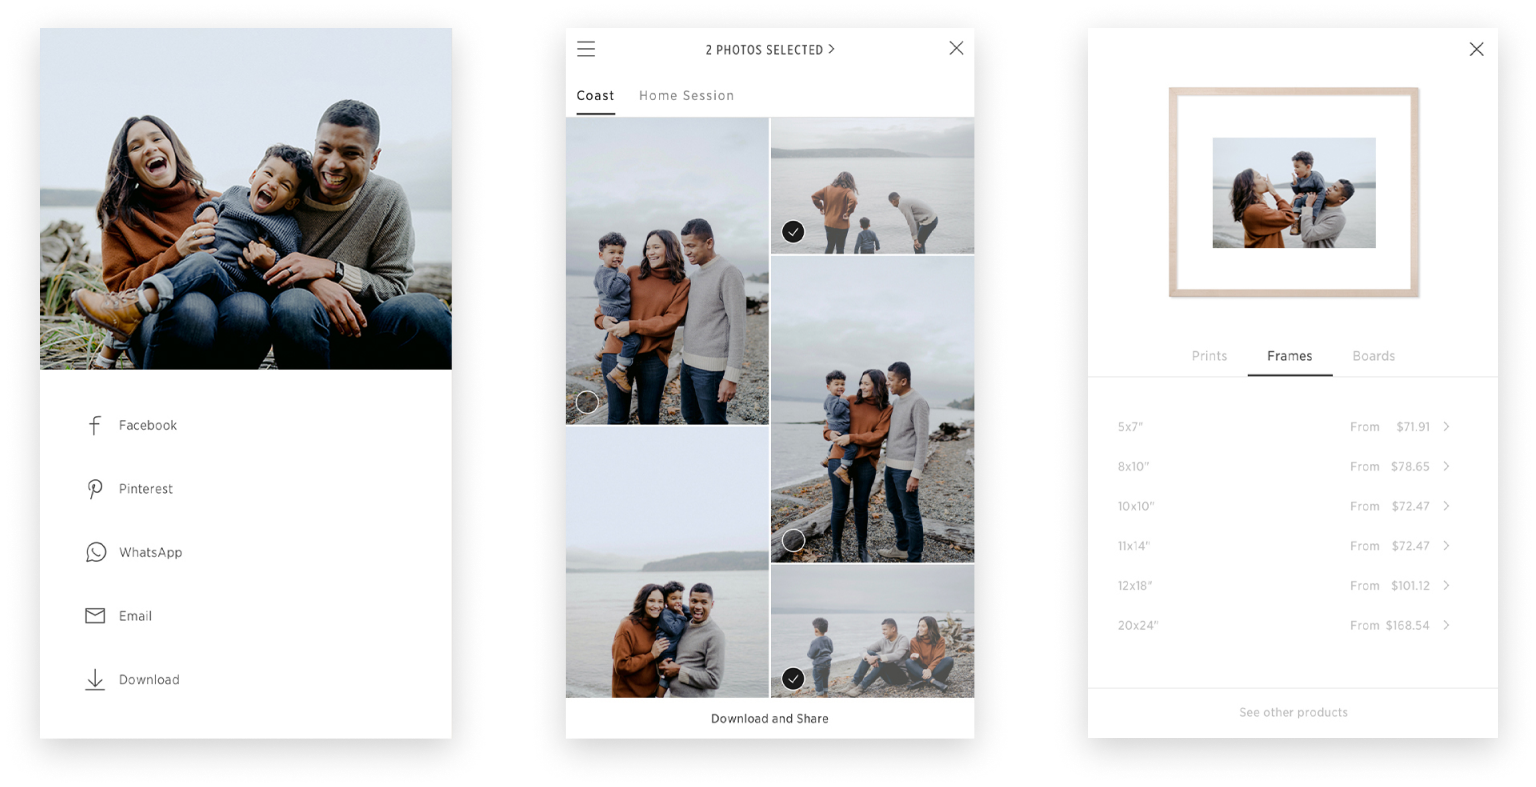Deselect the checked beach-walking photo
The height and width of the screenshot is (787, 1536).
click(792, 231)
